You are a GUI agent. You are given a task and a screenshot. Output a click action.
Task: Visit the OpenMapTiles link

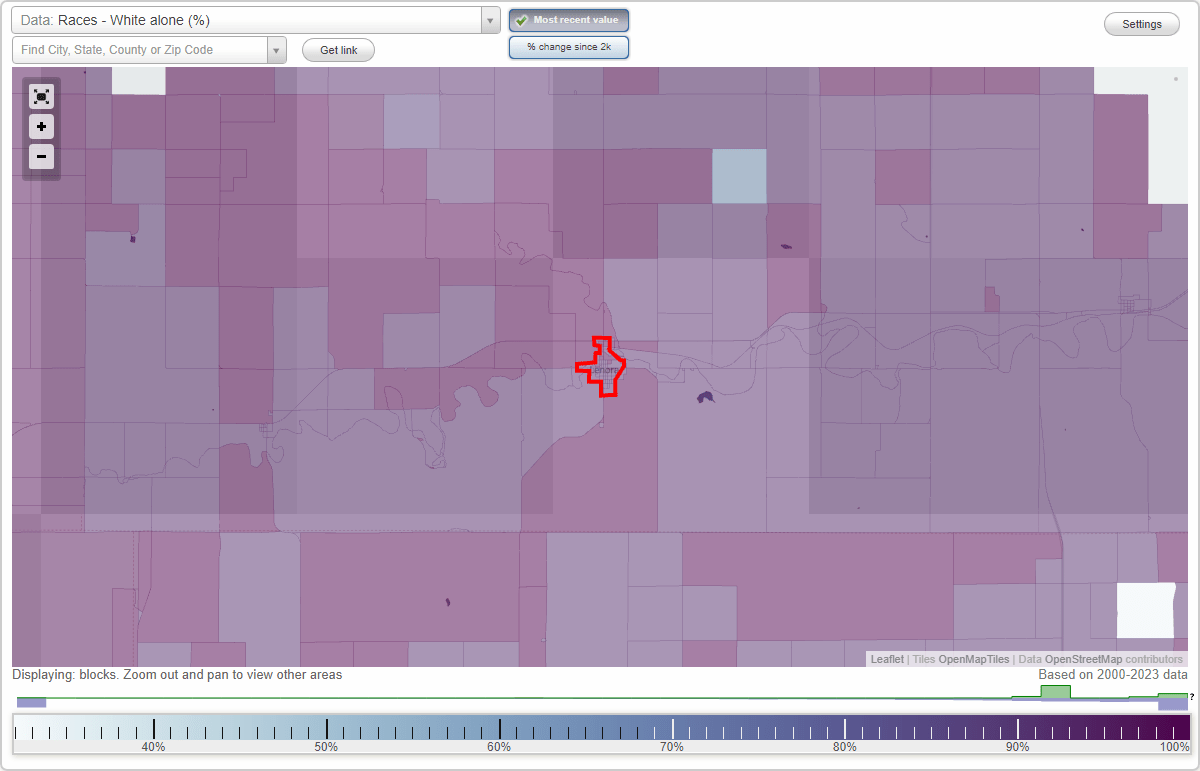[972, 659]
